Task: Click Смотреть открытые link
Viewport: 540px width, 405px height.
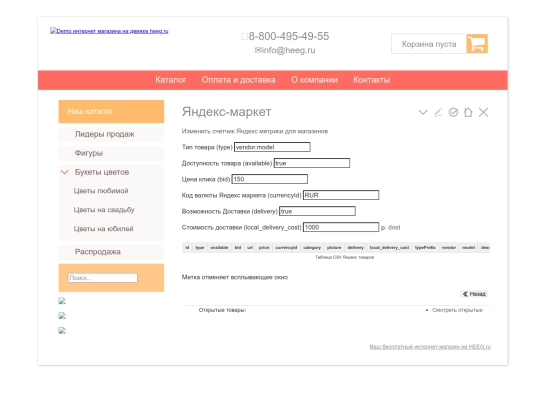Action: click(x=457, y=310)
